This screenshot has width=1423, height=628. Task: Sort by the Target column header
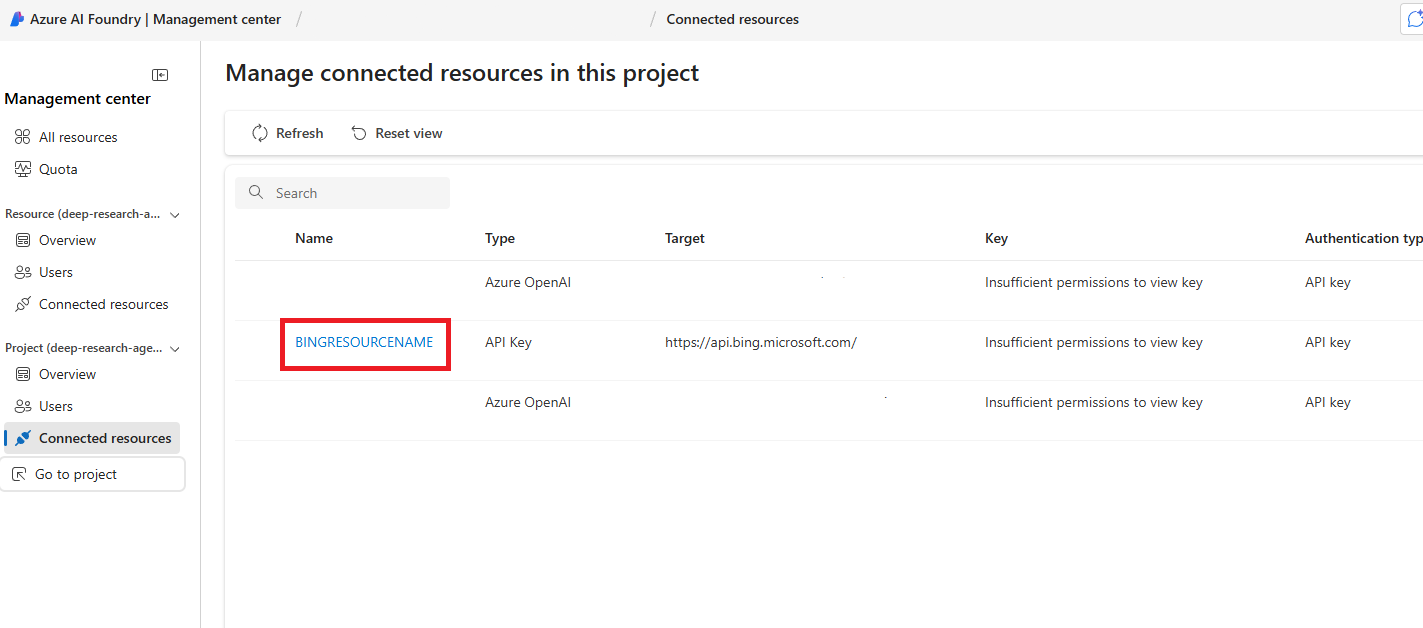point(685,238)
